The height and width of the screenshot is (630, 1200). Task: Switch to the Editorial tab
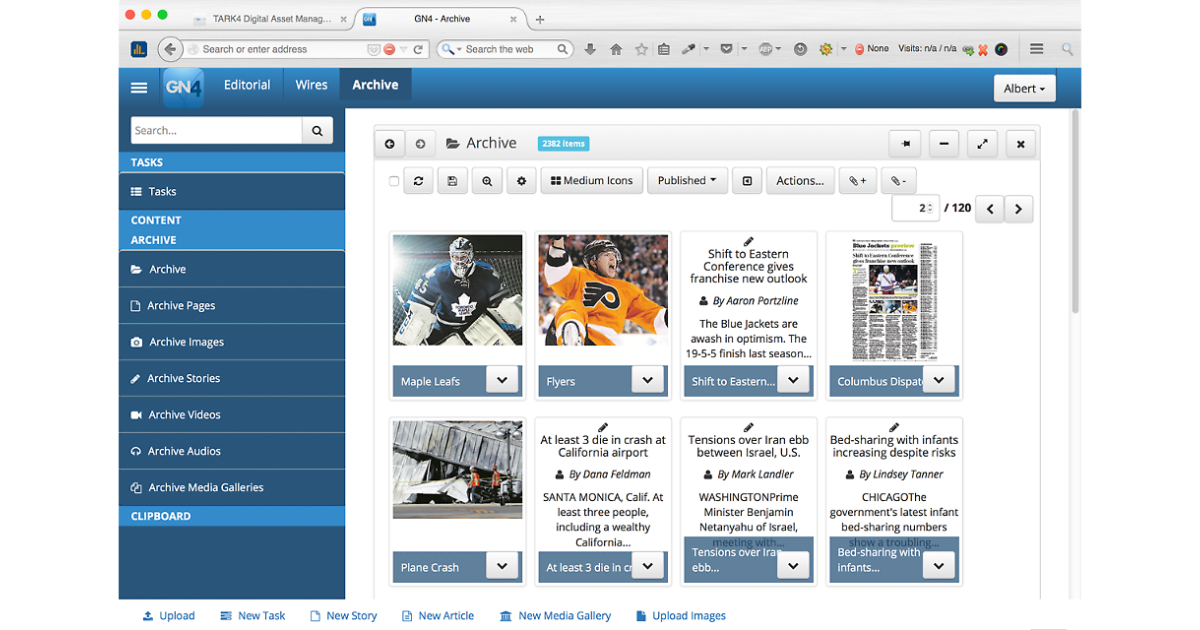pos(247,85)
